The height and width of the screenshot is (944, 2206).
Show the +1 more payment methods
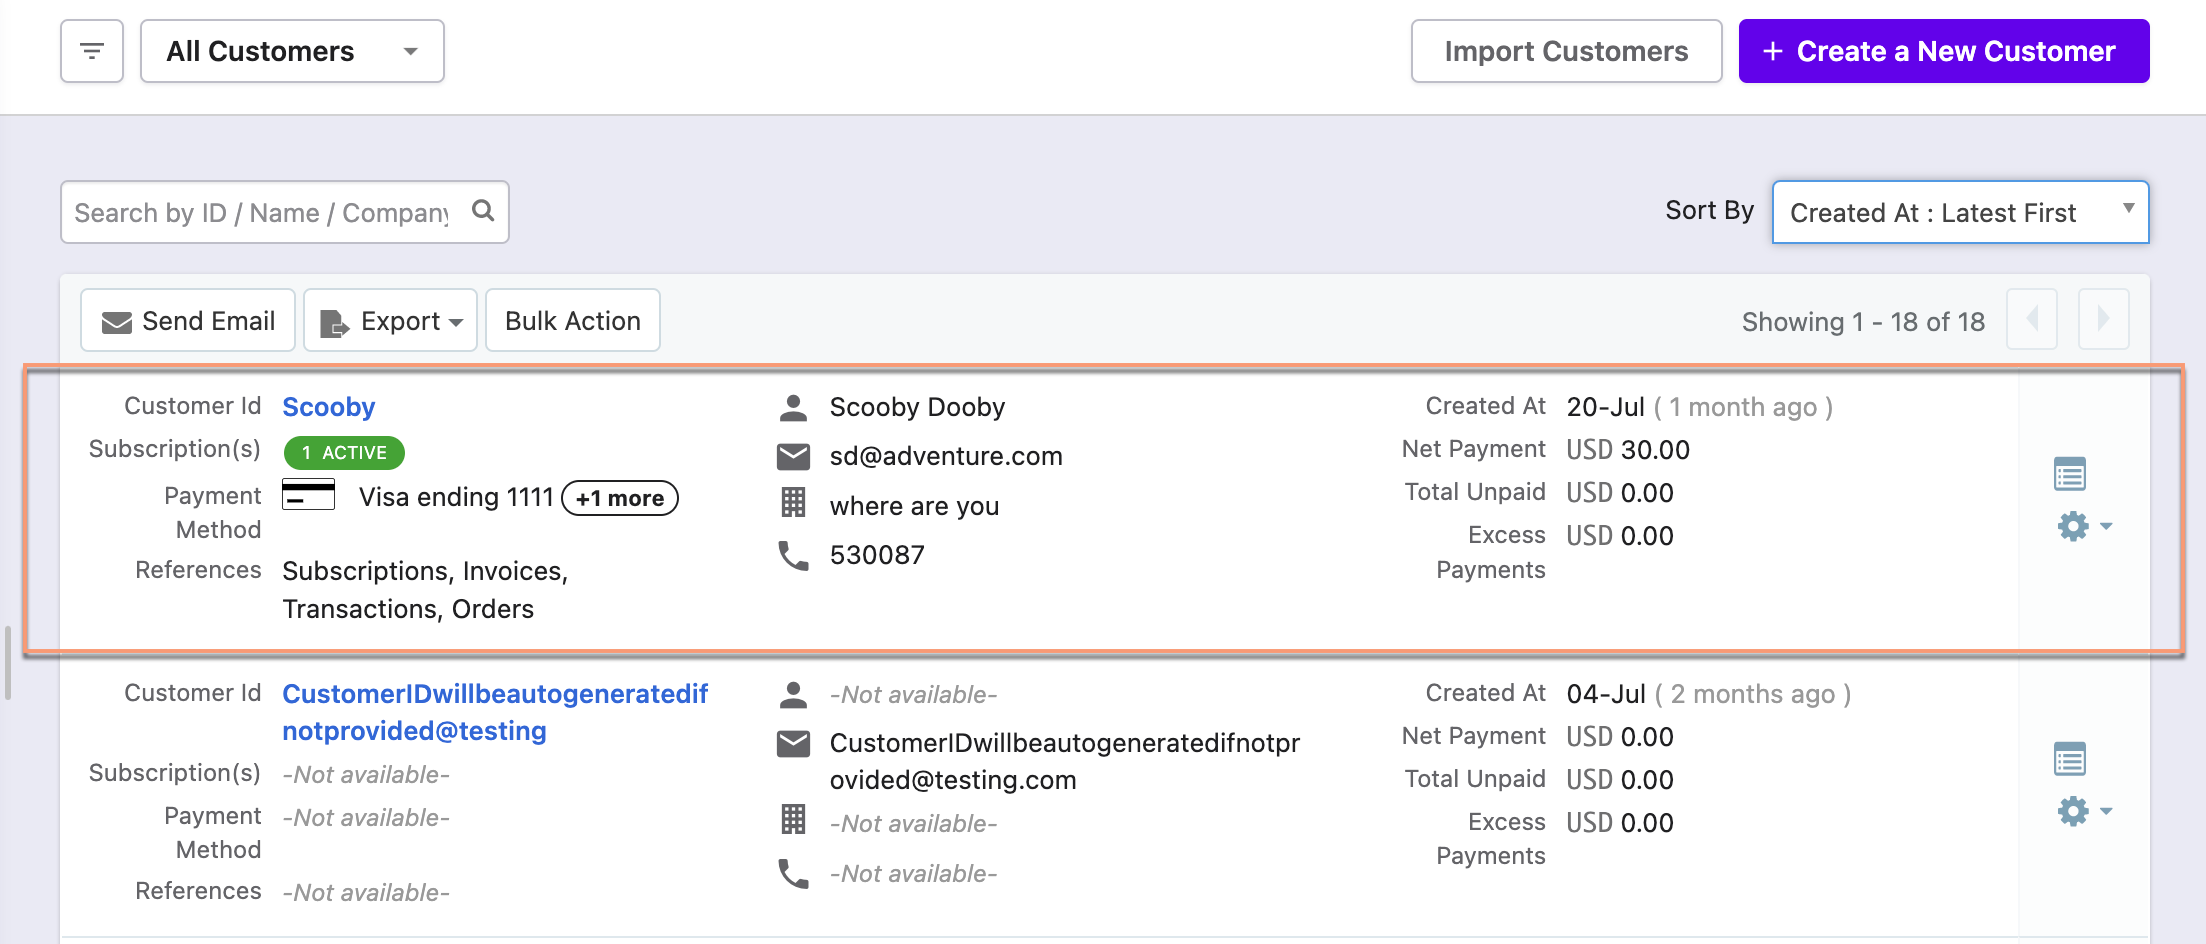click(620, 498)
